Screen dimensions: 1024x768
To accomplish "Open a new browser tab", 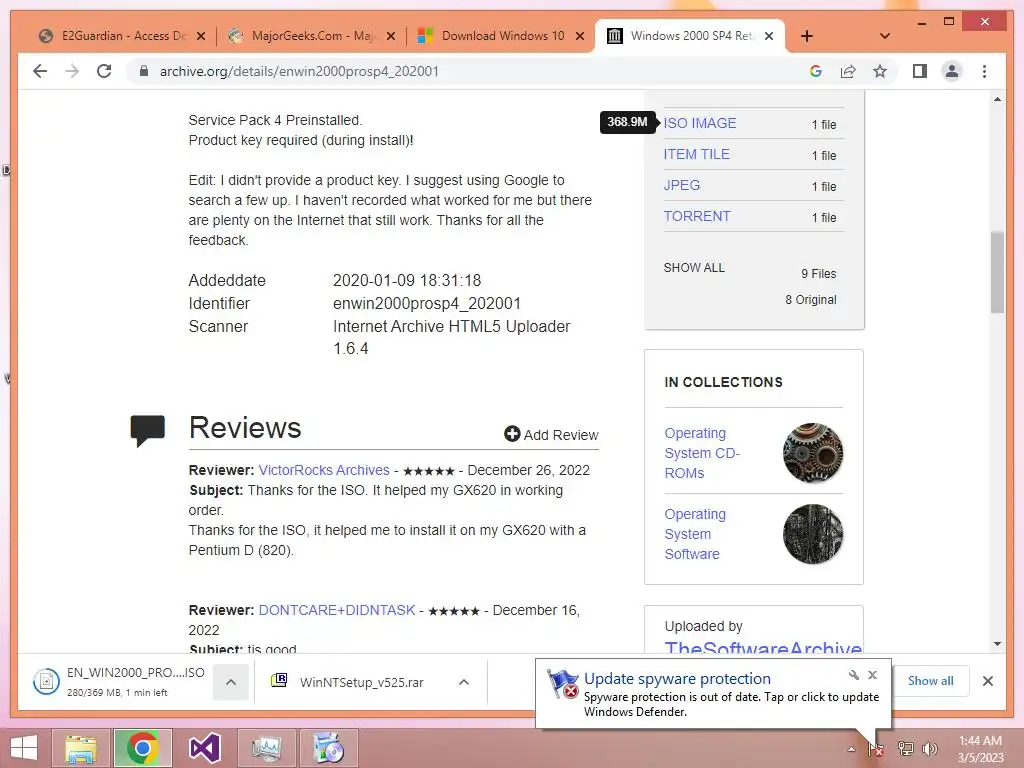I will [807, 36].
